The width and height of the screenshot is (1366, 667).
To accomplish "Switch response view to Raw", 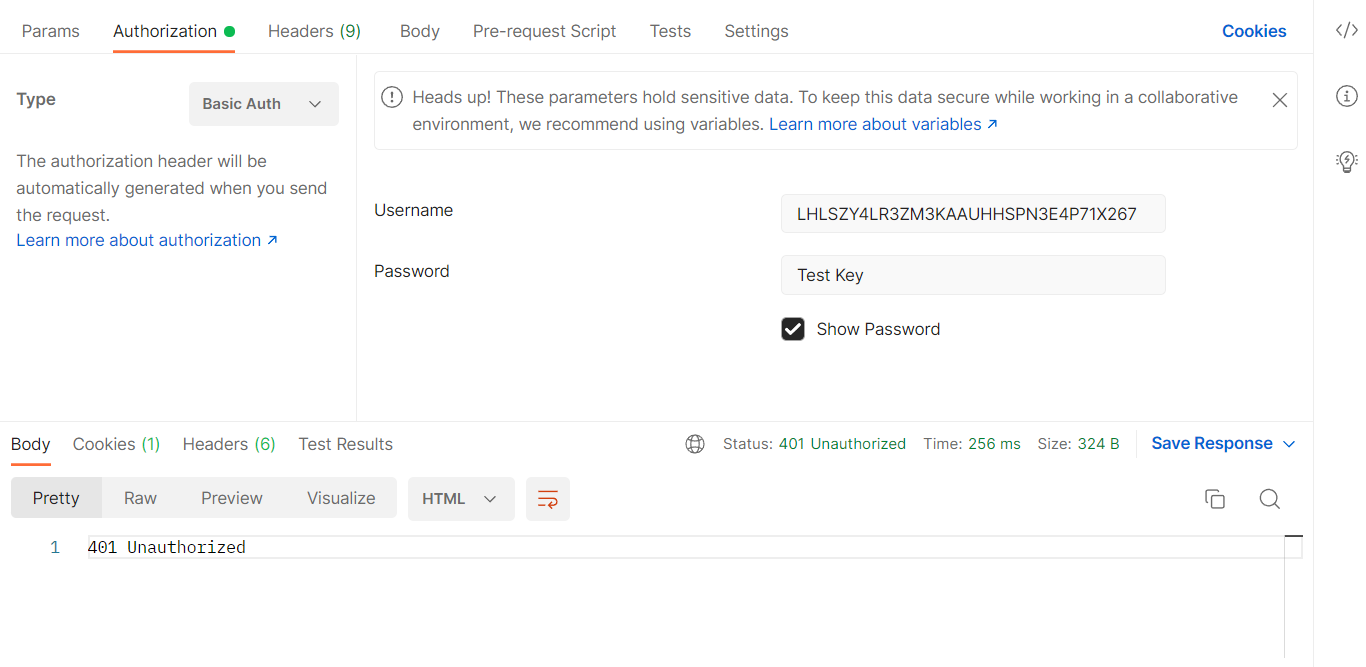I will (x=139, y=497).
